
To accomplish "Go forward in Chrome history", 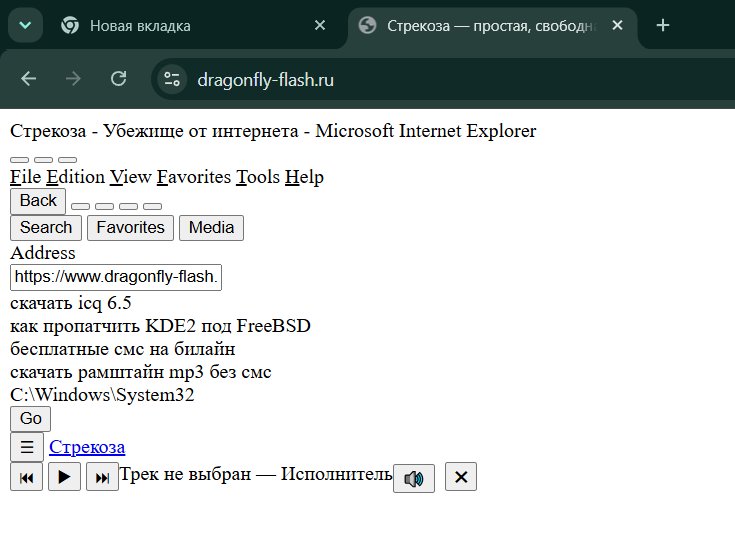I will [x=73, y=78].
